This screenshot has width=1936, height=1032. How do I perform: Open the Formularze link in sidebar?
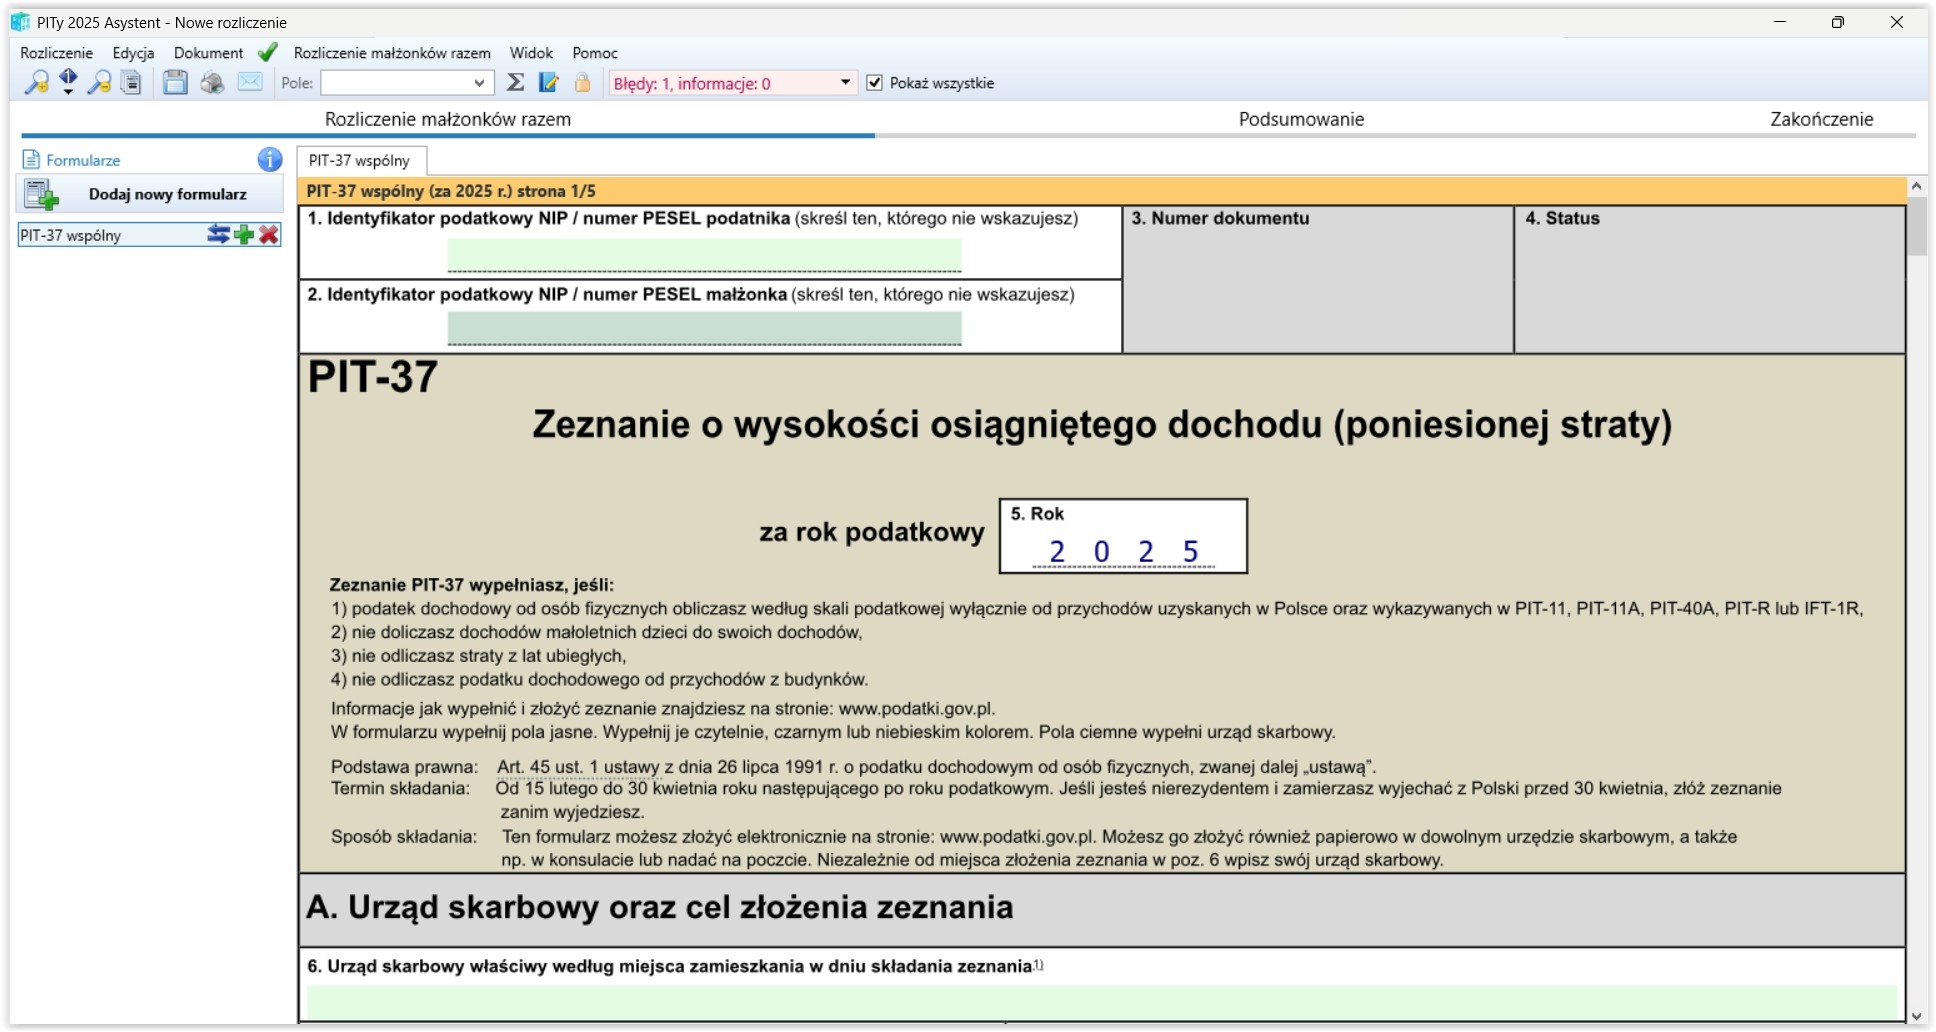click(x=82, y=160)
